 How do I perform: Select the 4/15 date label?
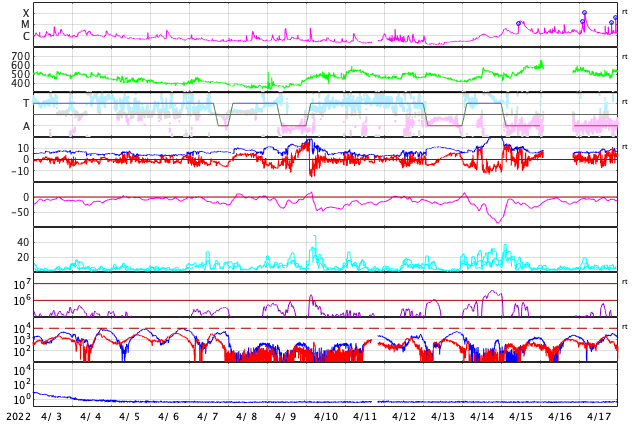521,417
